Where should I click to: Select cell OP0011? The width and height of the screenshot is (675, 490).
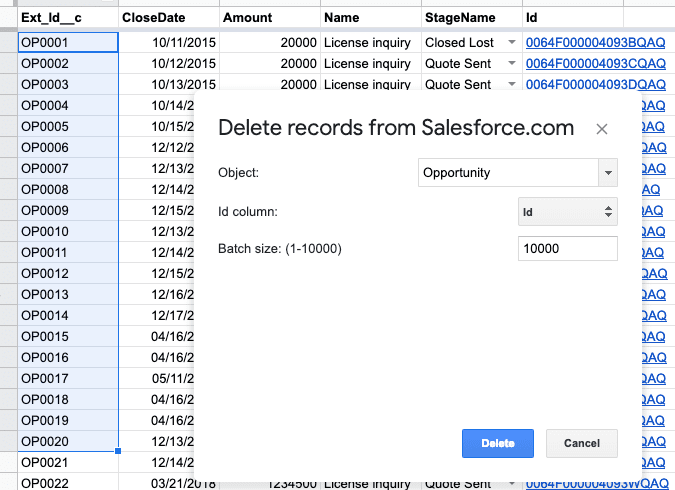tap(68, 252)
